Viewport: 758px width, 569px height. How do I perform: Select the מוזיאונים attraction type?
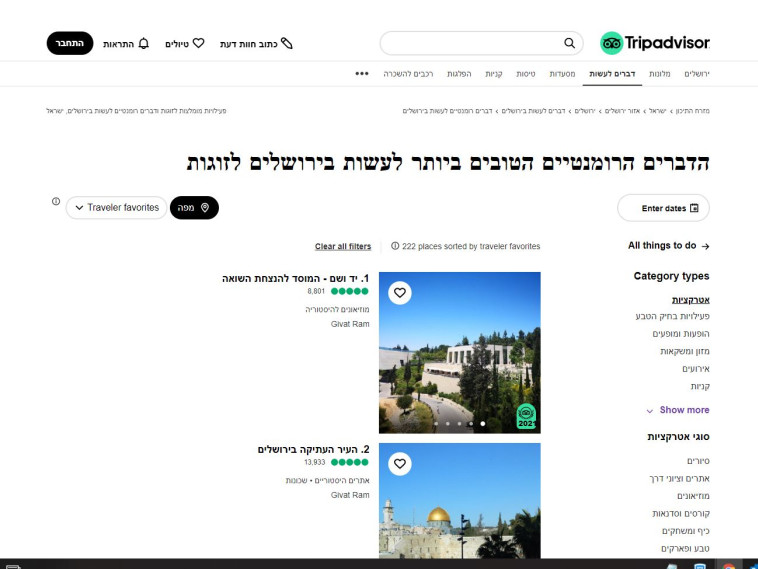pos(693,496)
